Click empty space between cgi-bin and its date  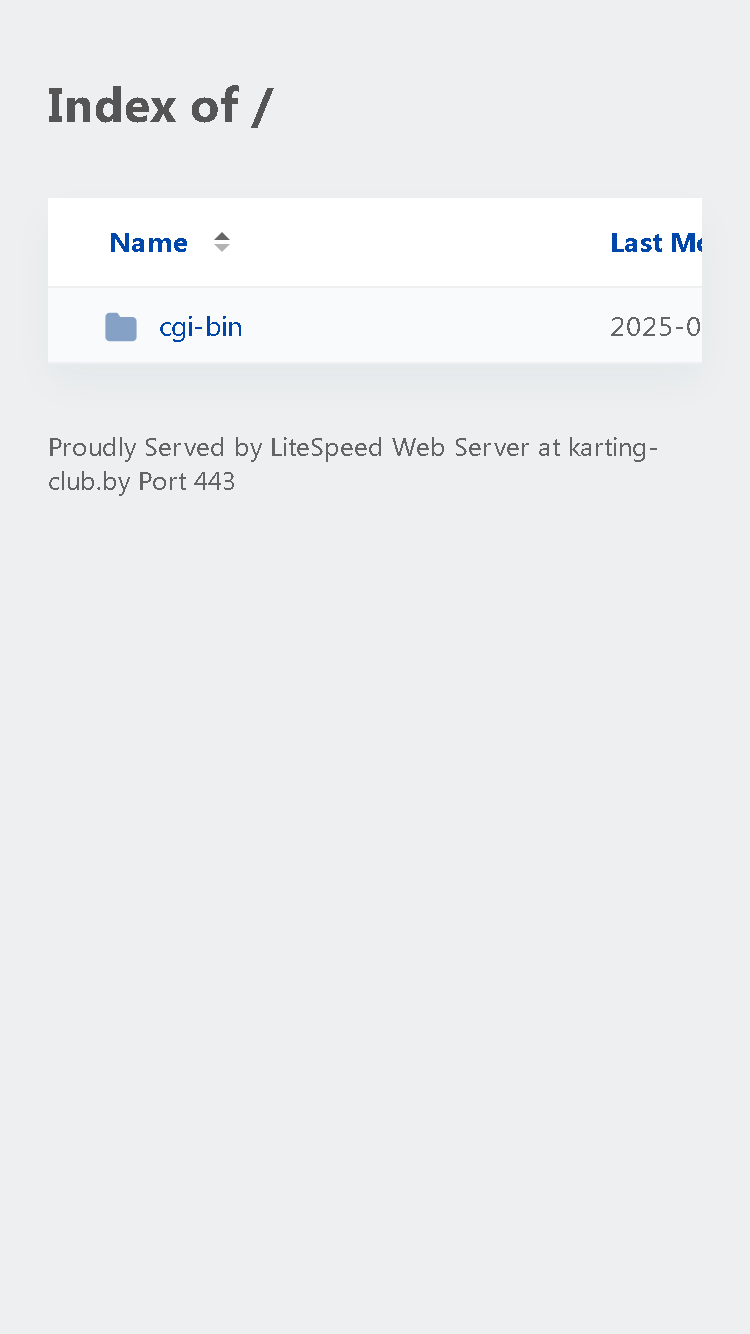click(425, 327)
